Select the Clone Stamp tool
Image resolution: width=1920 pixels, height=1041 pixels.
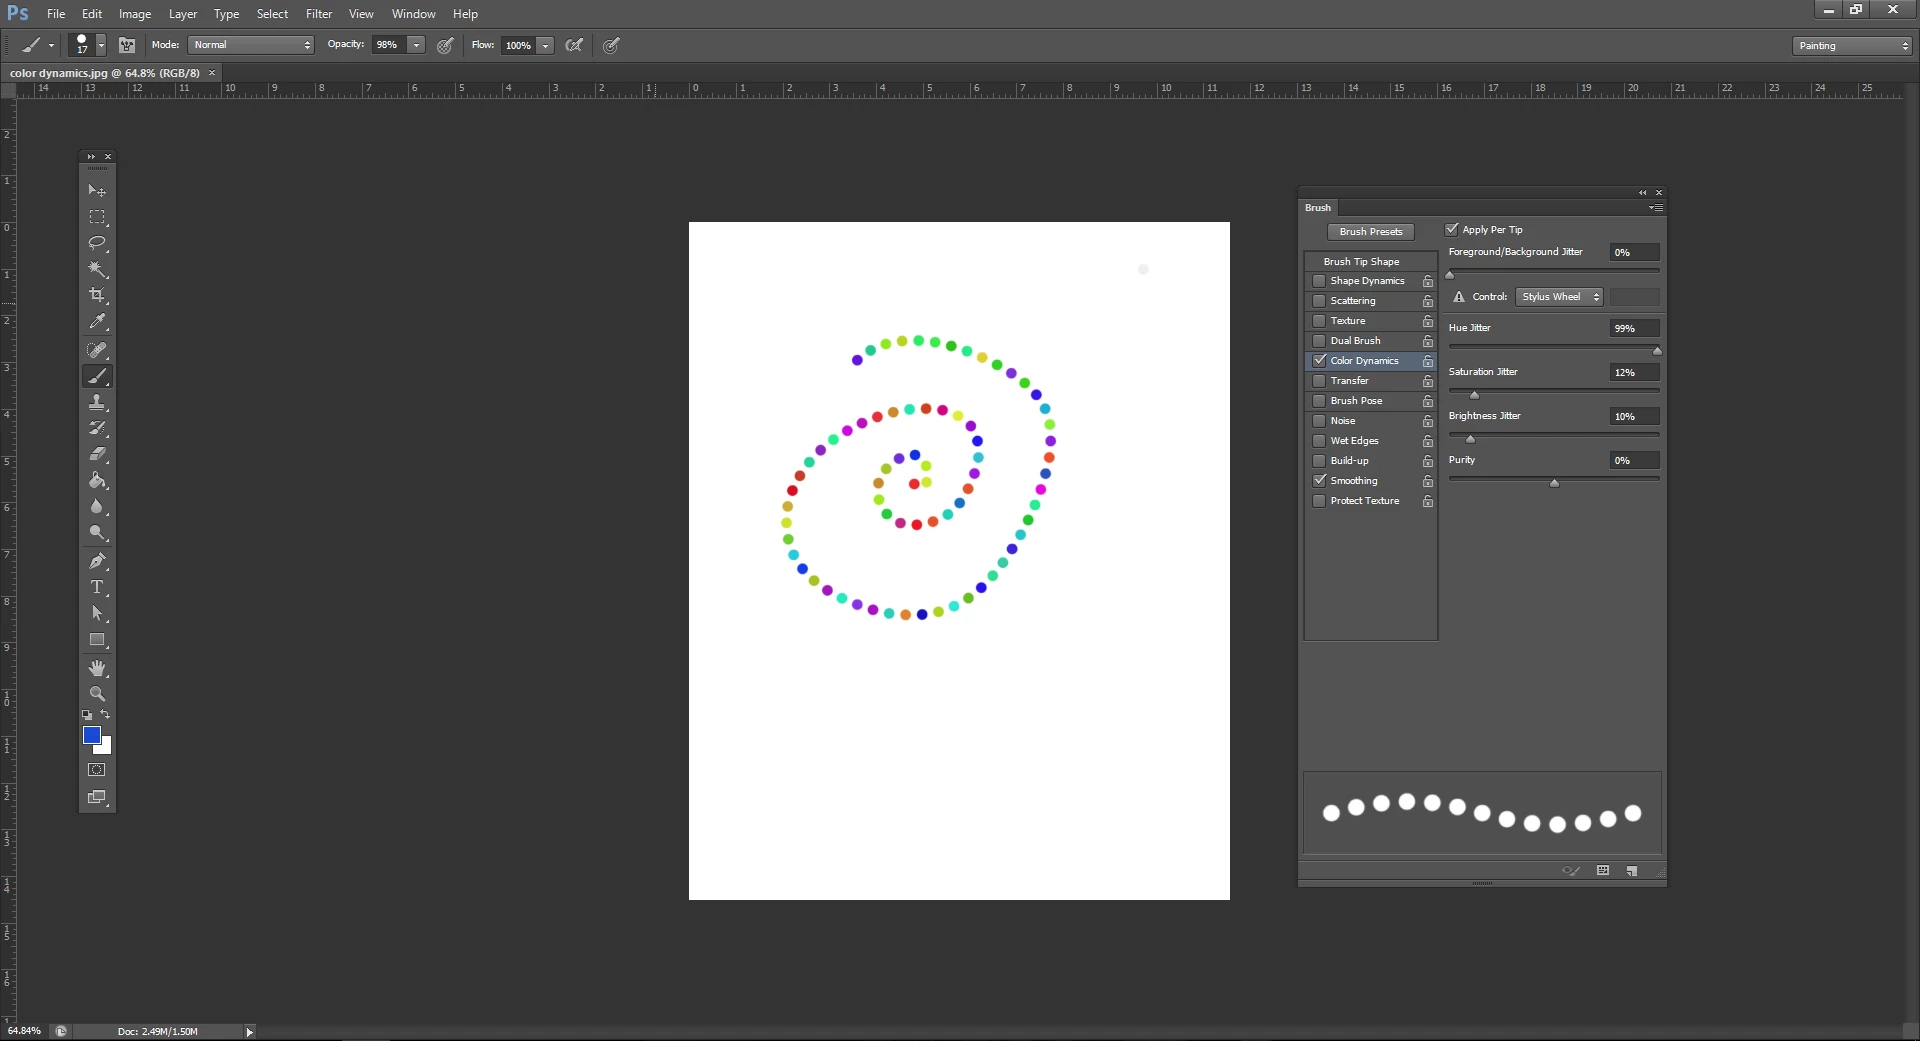97,402
